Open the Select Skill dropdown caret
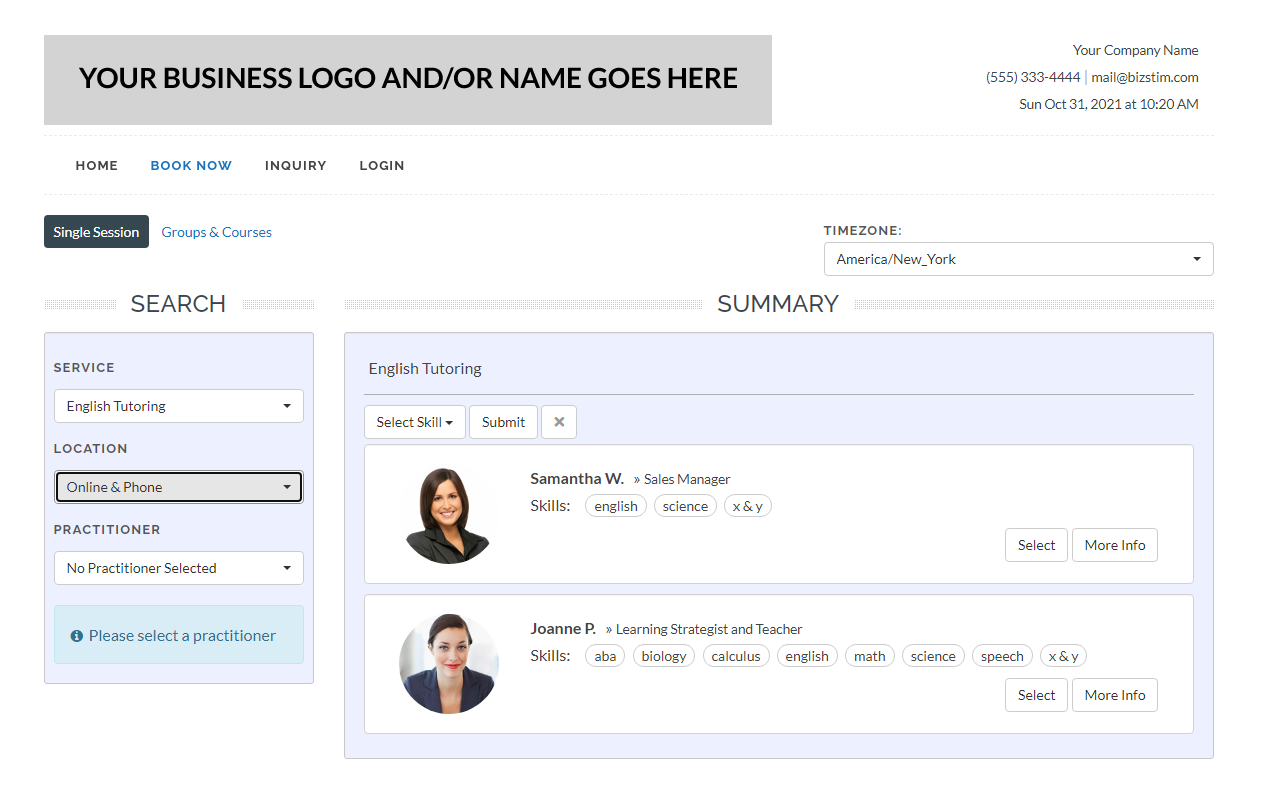 (x=449, y=421)
